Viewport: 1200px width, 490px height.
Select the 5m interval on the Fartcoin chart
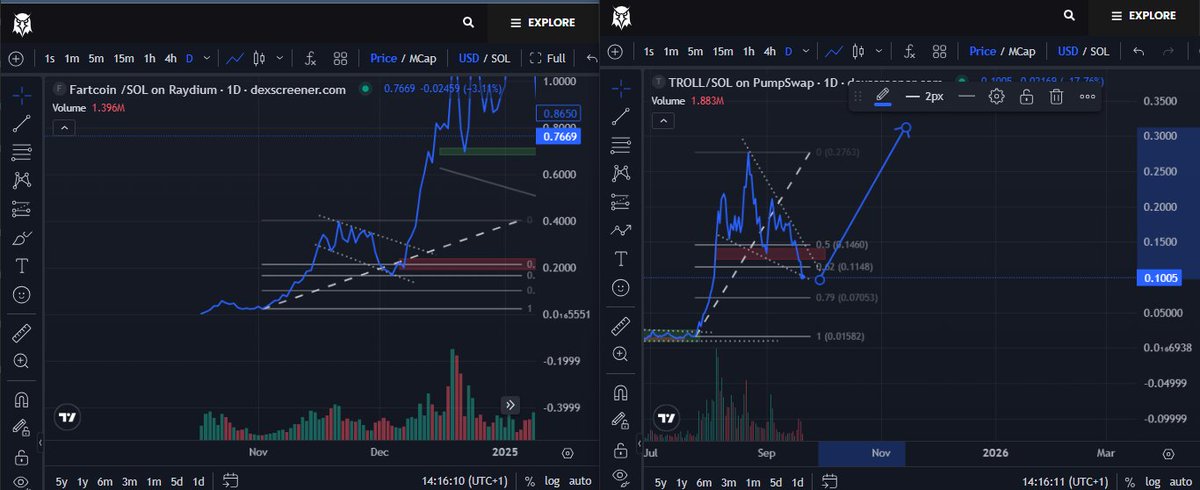(x=98, y=58)
